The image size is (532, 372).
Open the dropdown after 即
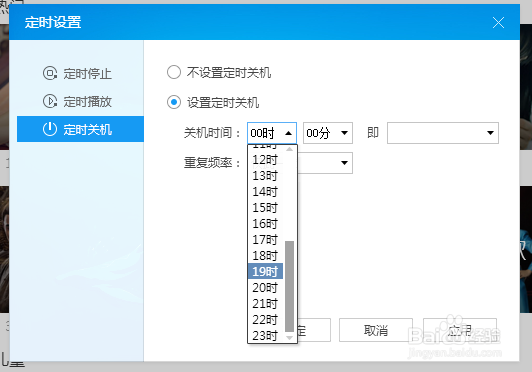coord(443,133)
